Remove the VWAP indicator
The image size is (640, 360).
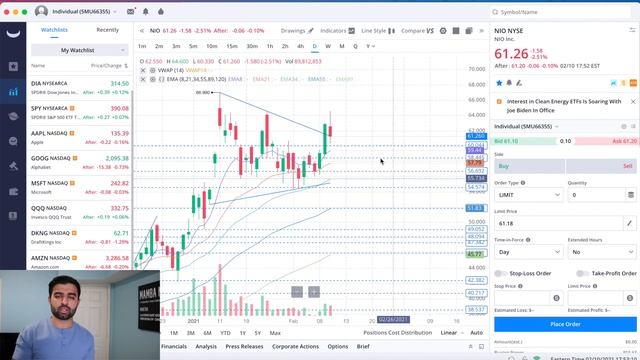(x=143, y=70)
